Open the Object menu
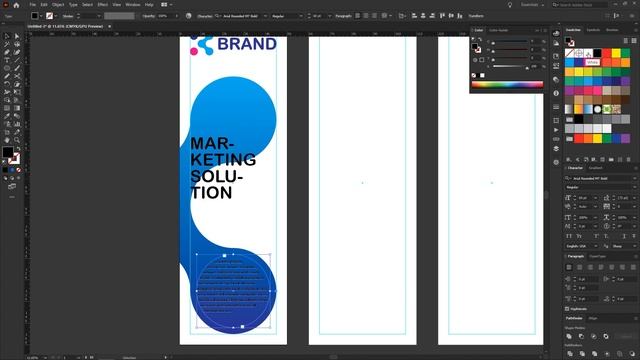Image resolution: width=640 pixels, height=360 pixels. coord(58,5)
